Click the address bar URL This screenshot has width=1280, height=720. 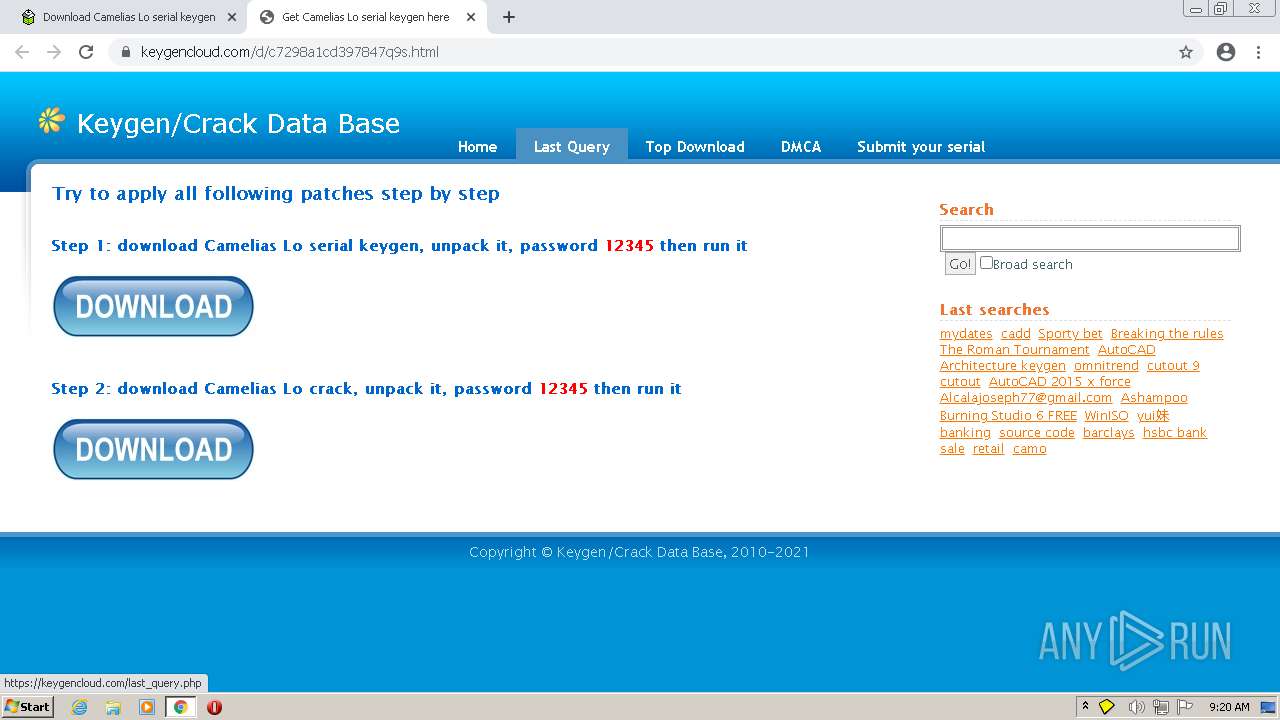coord(290,52)
